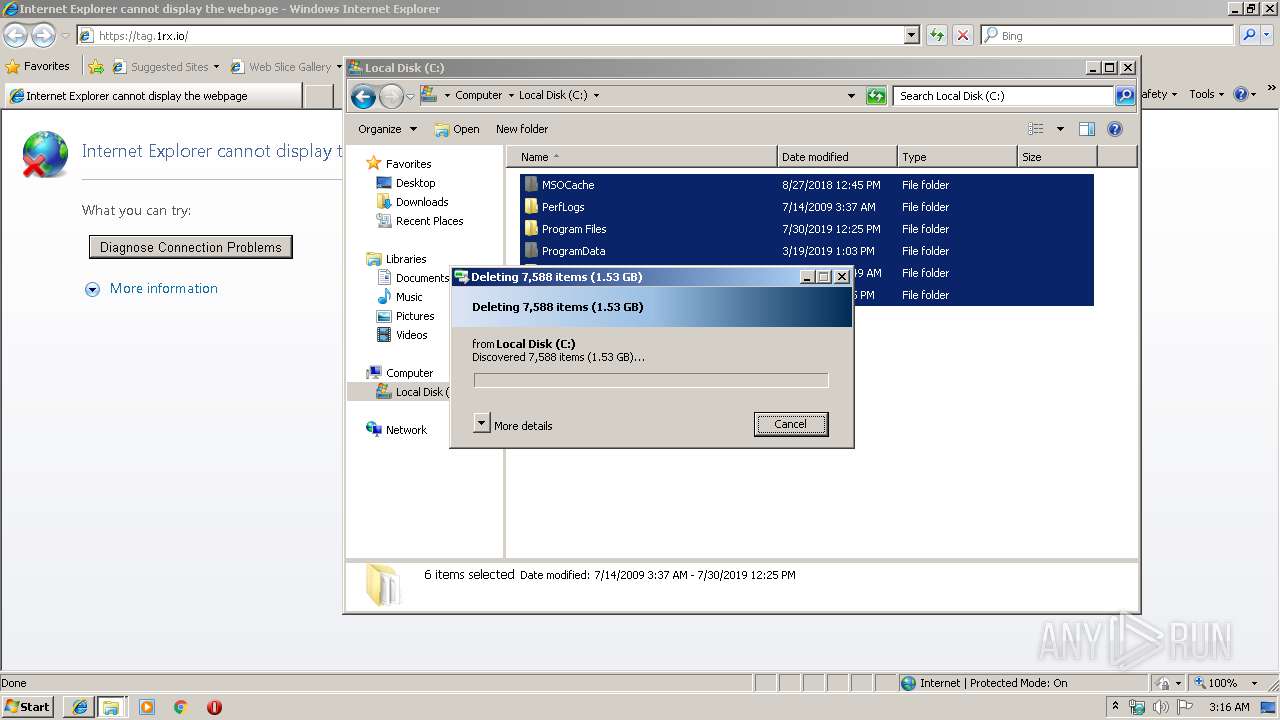
Task: Click the change view icon in Explorer
Action: 1036,129
